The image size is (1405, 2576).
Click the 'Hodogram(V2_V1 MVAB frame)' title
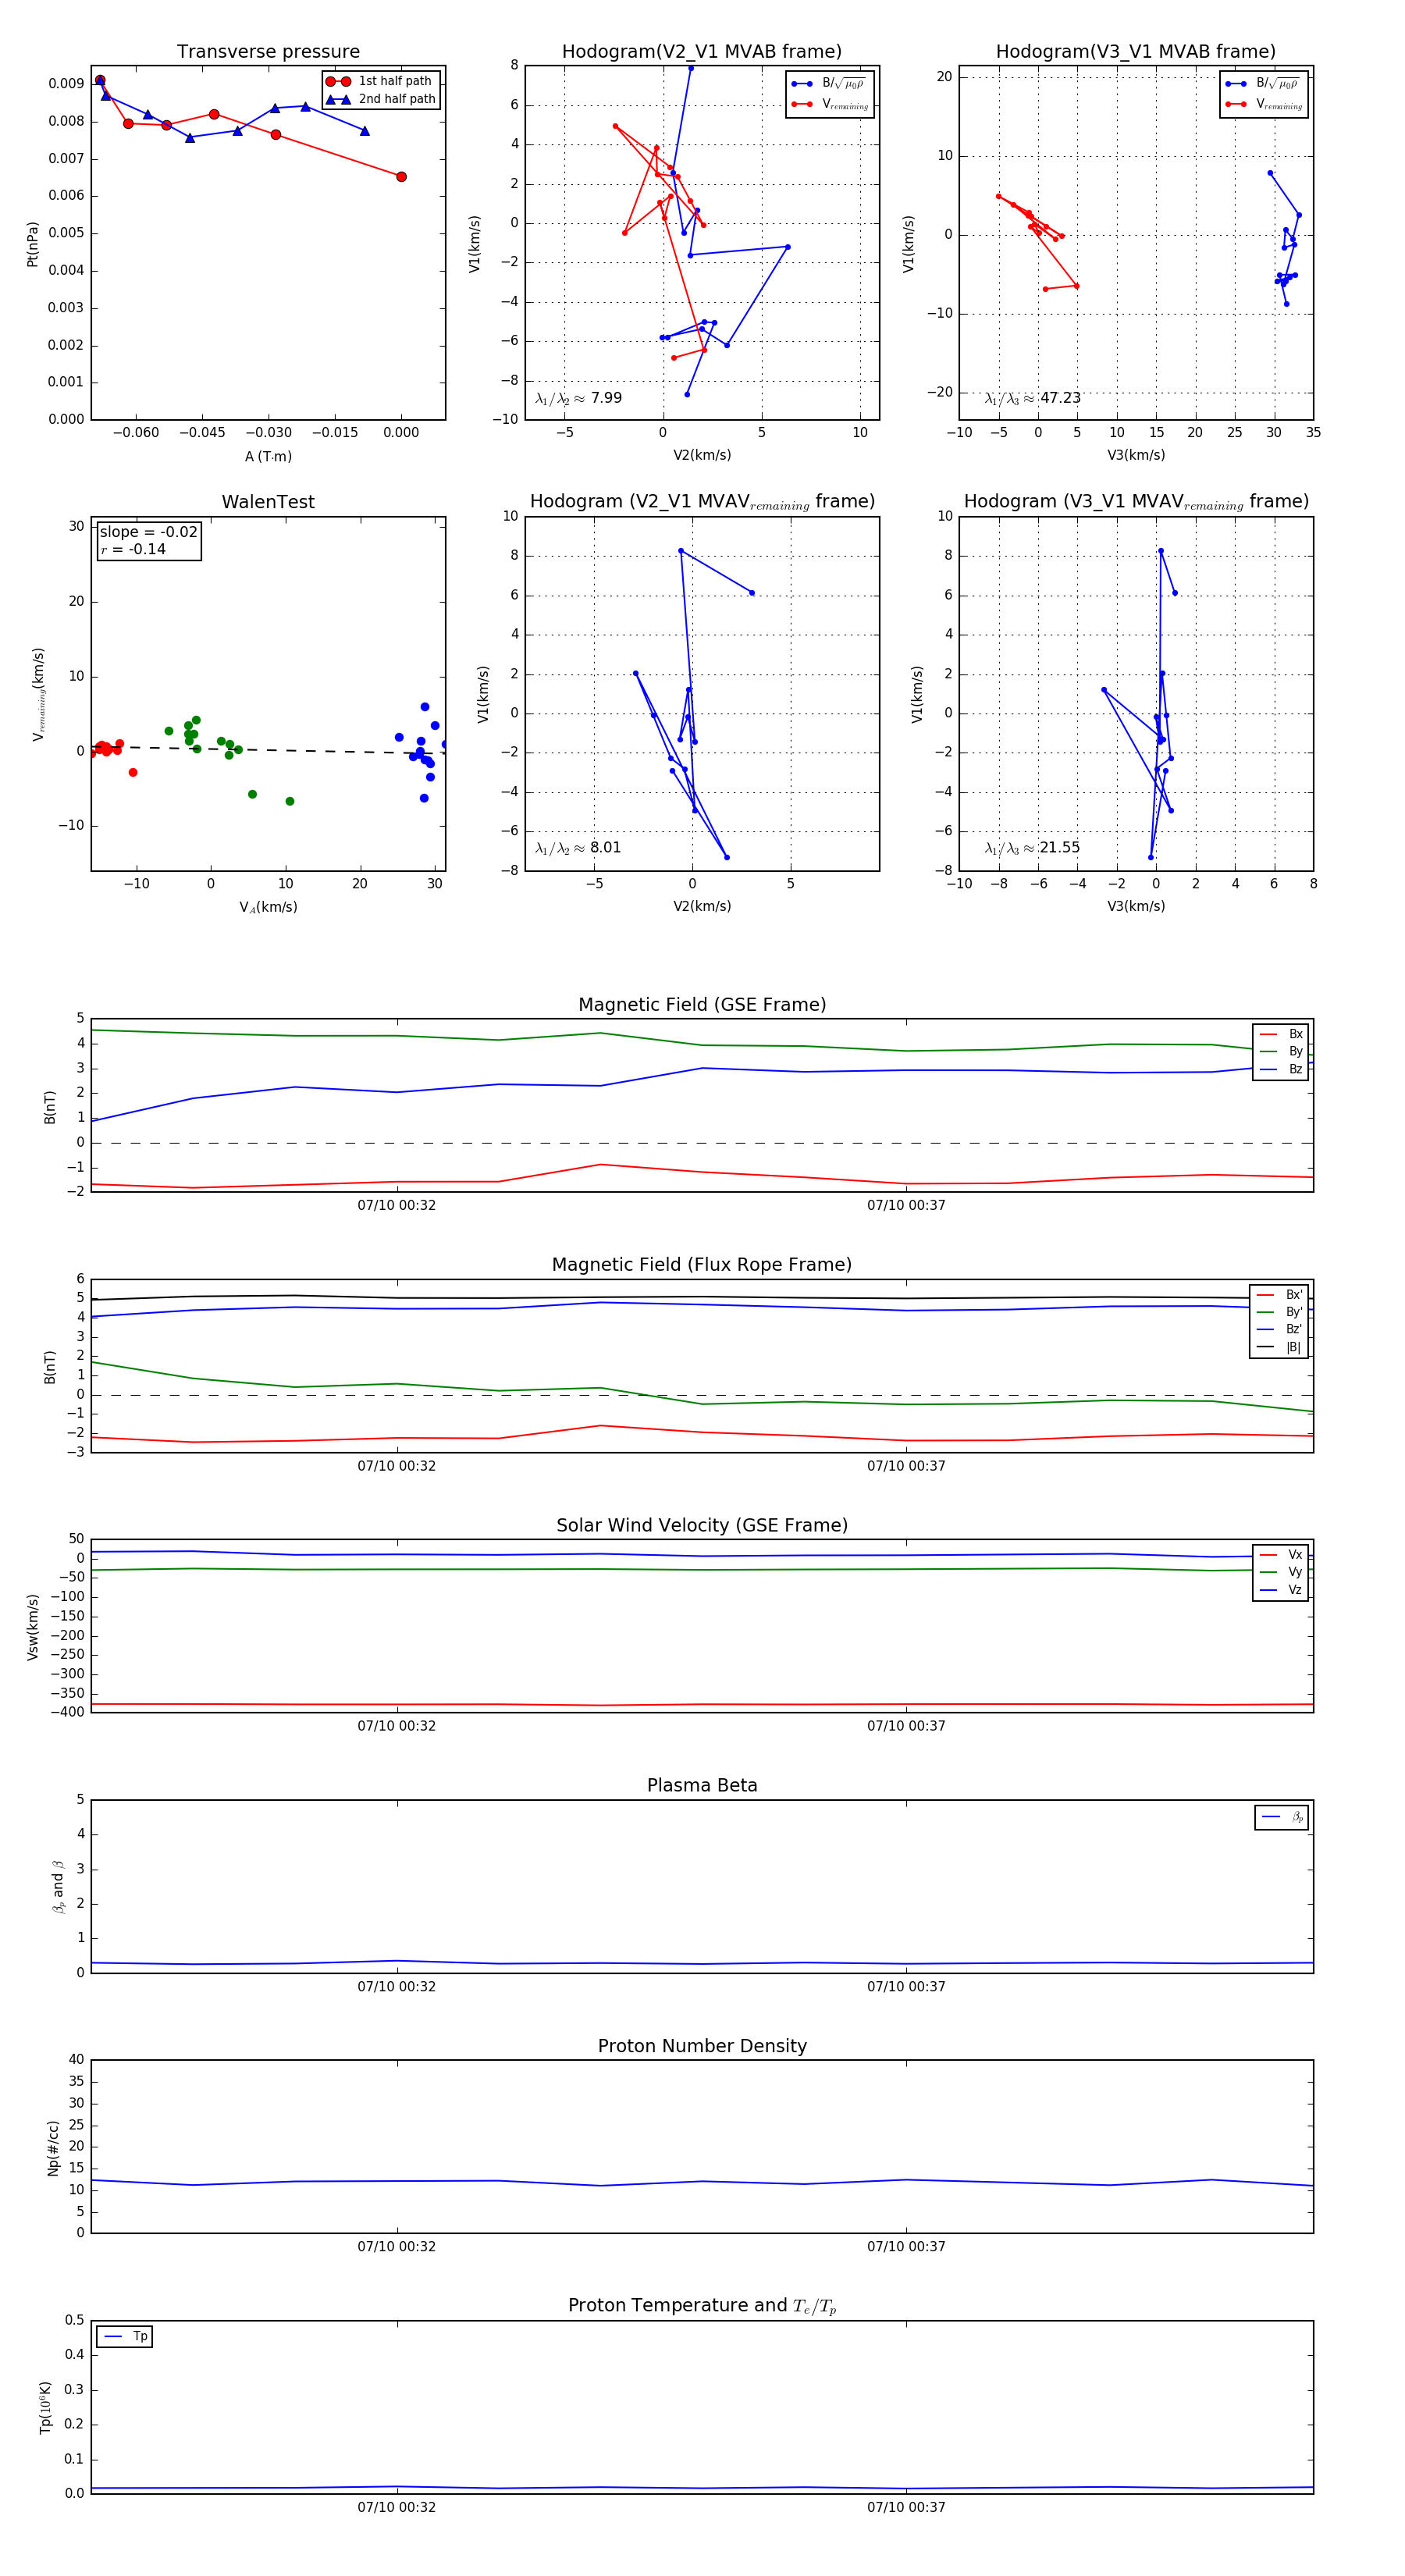point(702,52)
